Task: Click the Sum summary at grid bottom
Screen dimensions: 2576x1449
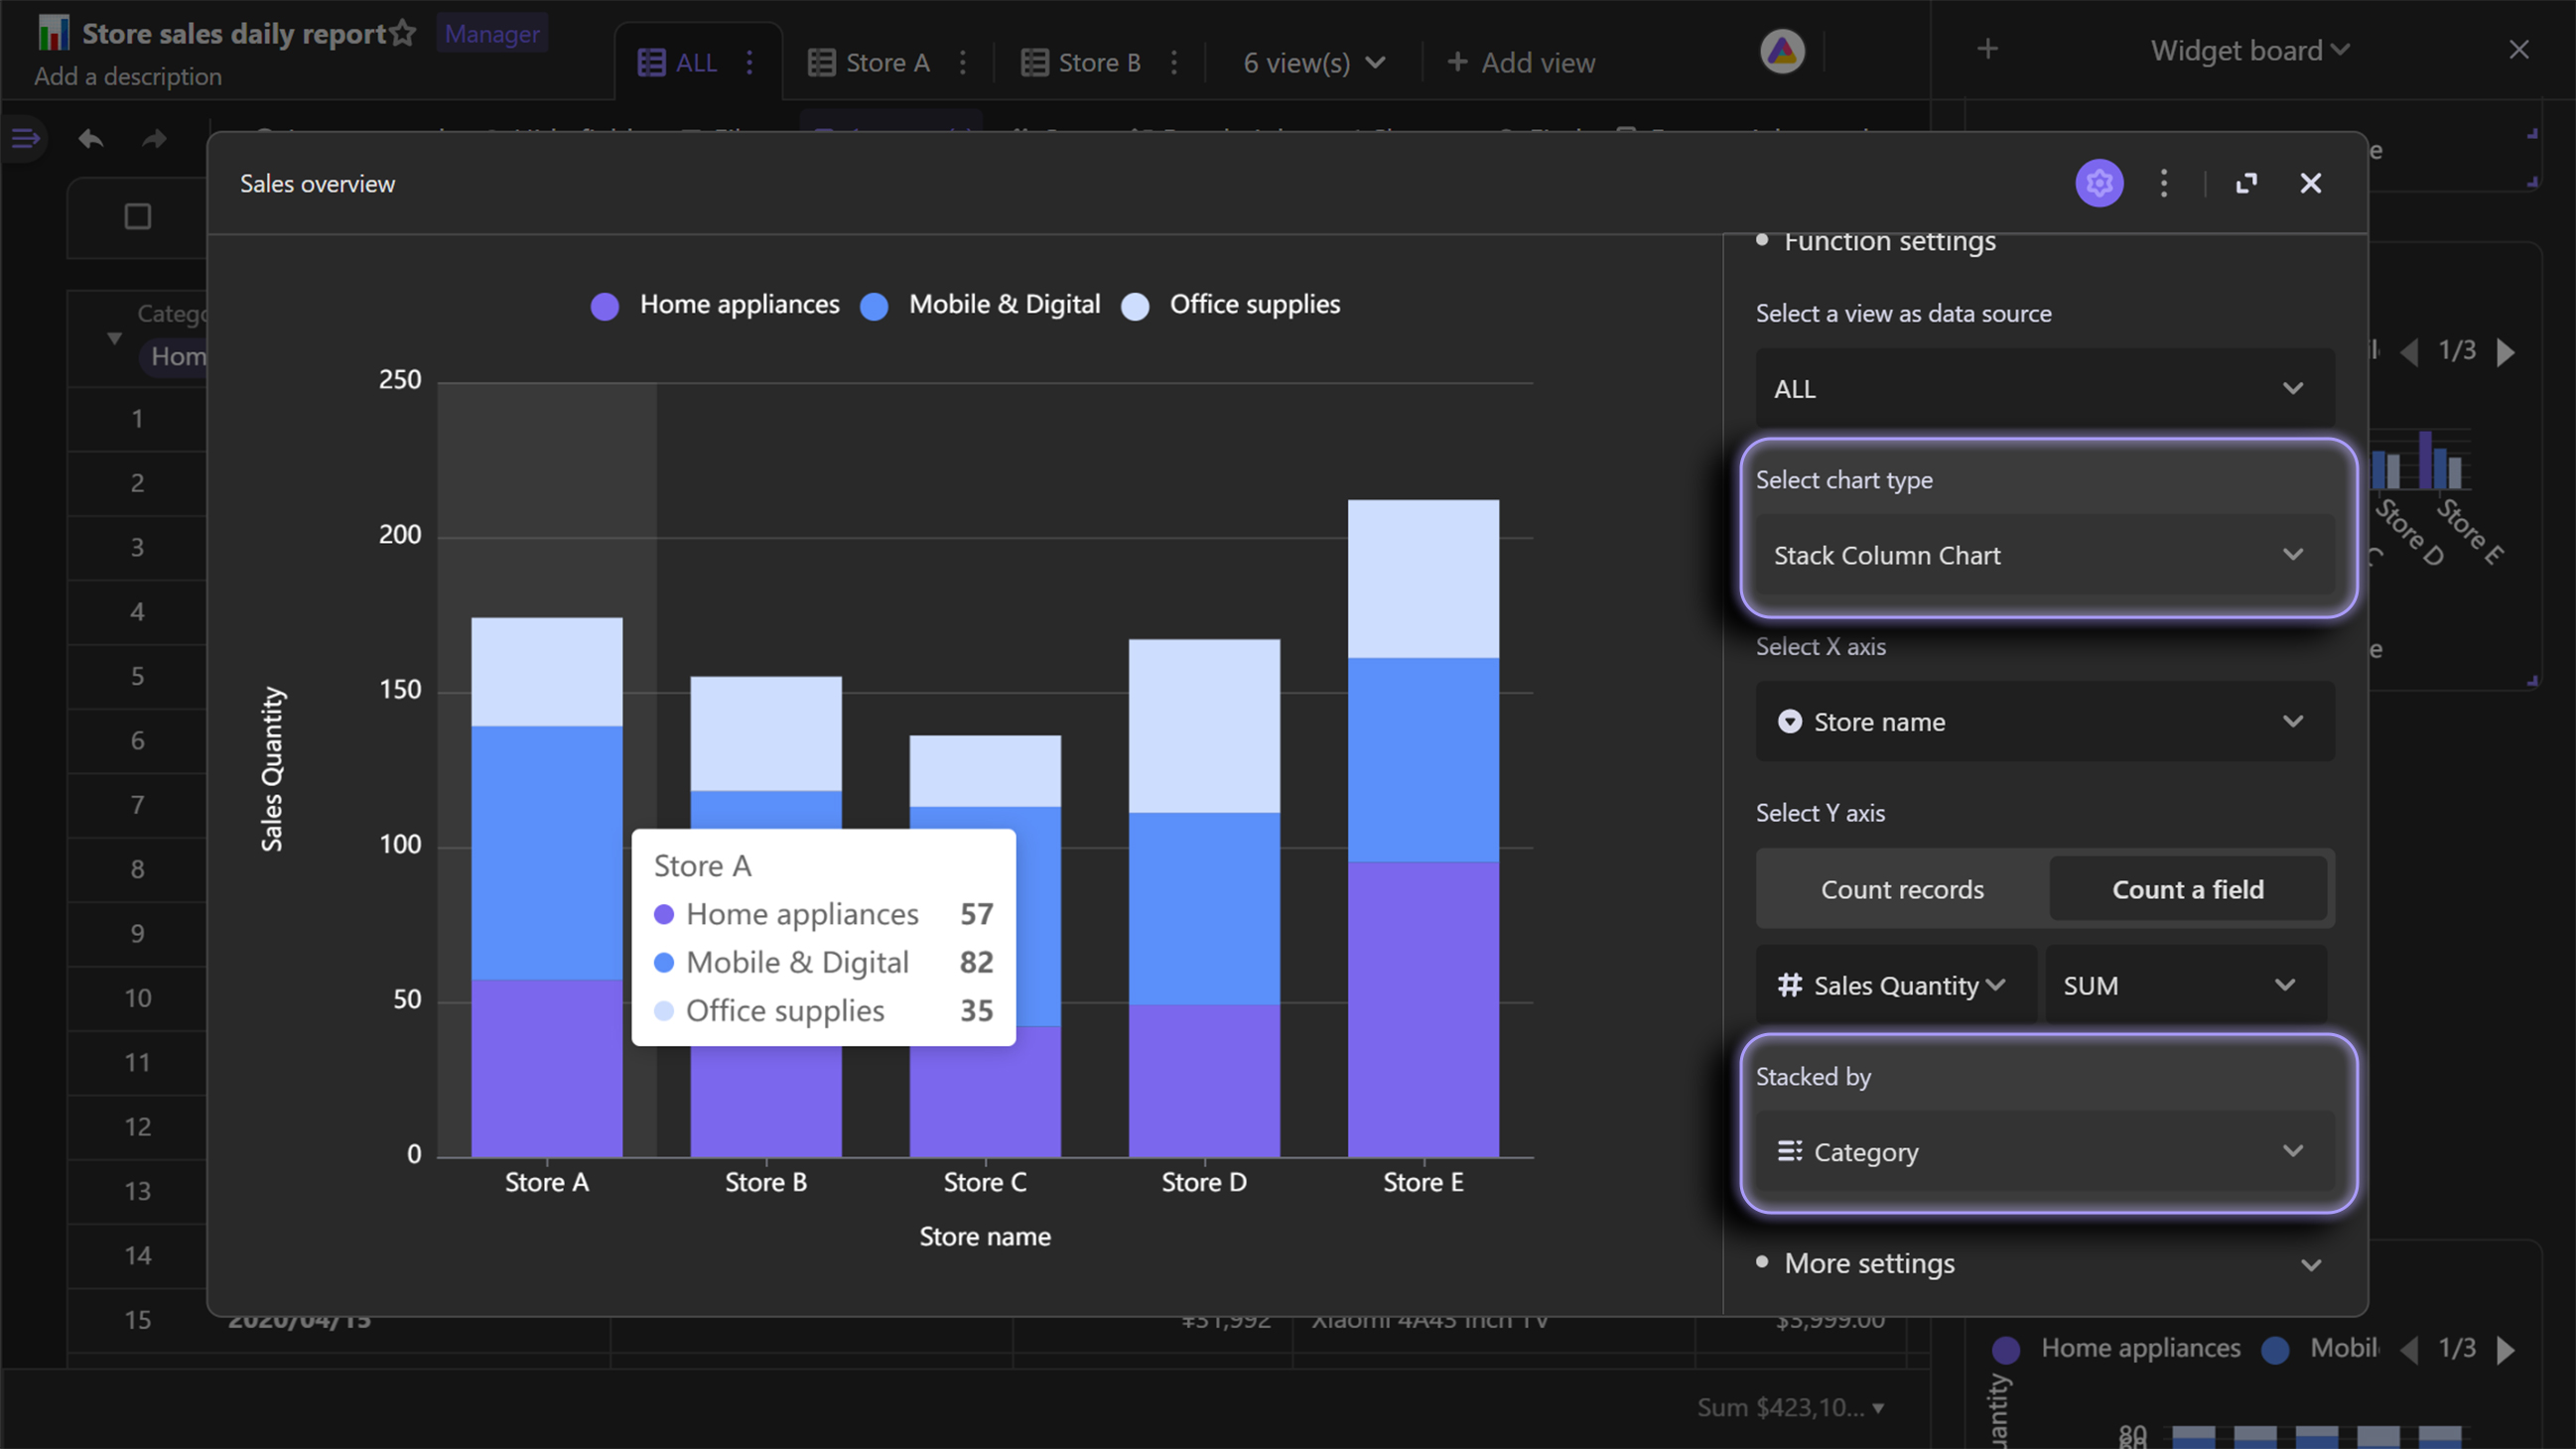Action: (x=1790, y=1408)
